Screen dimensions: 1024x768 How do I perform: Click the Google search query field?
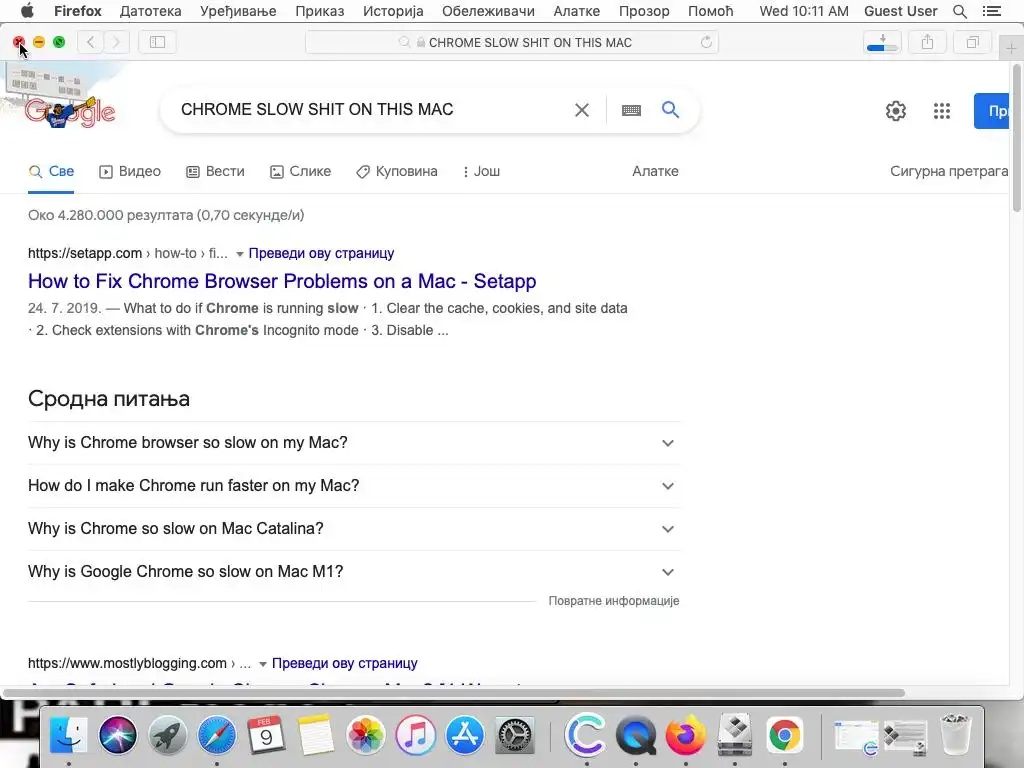[372, 110]
